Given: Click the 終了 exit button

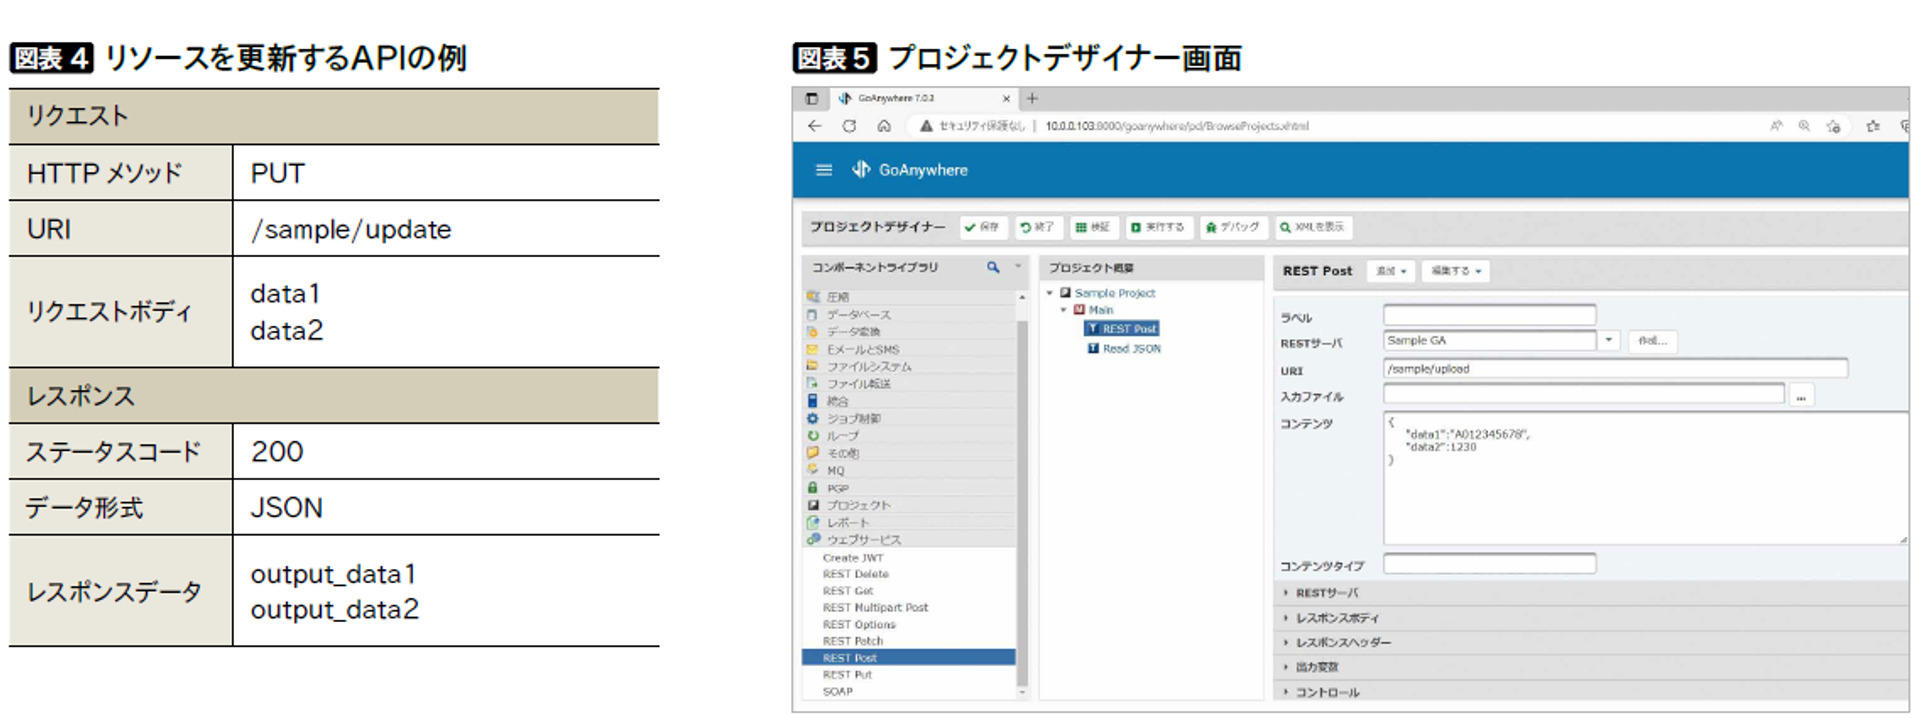Looking at the screenshot, I should (1037, 227).
